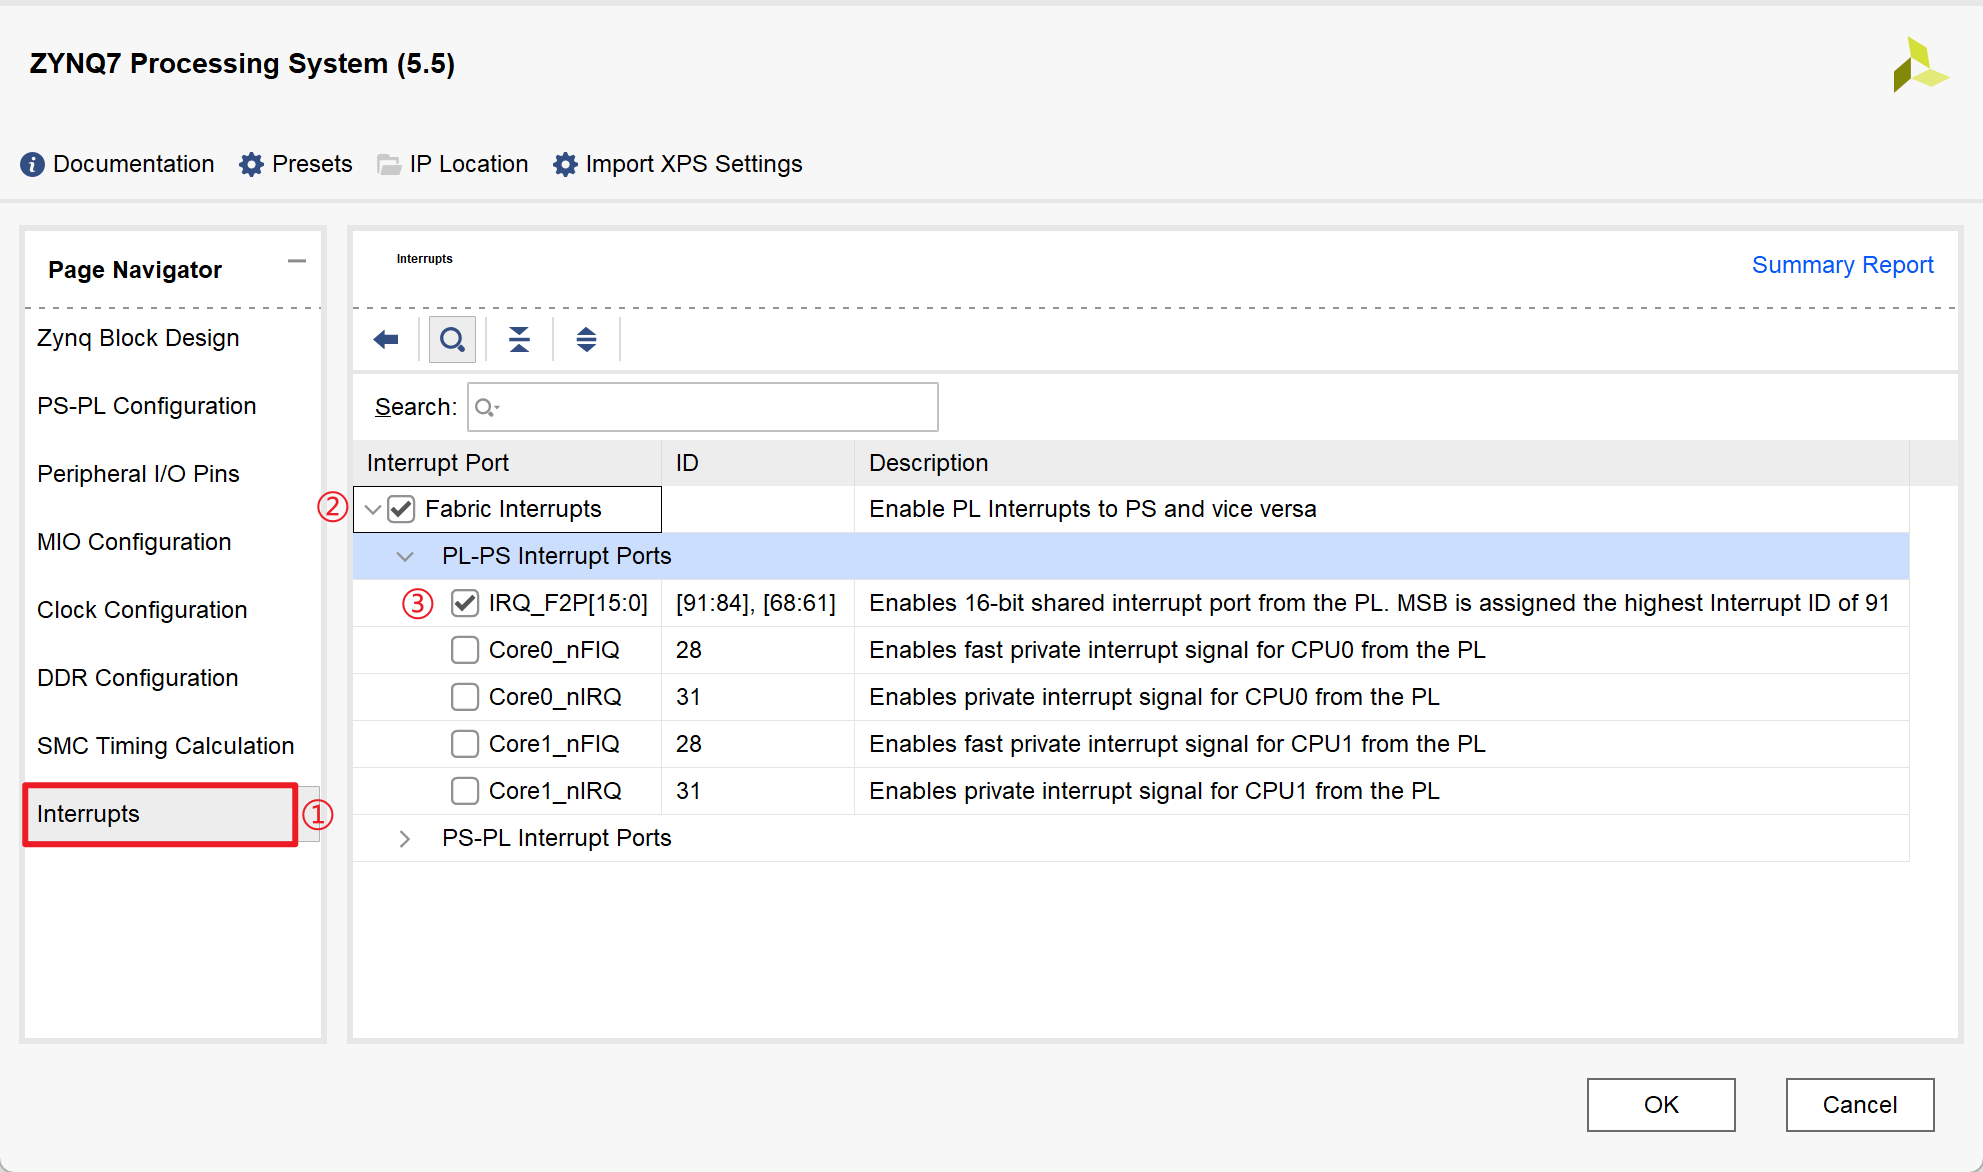Screen dimensions: 1983x1172
Task: Click 'Enables 16-bit shared interrupt port' description
Action: 1379,603
